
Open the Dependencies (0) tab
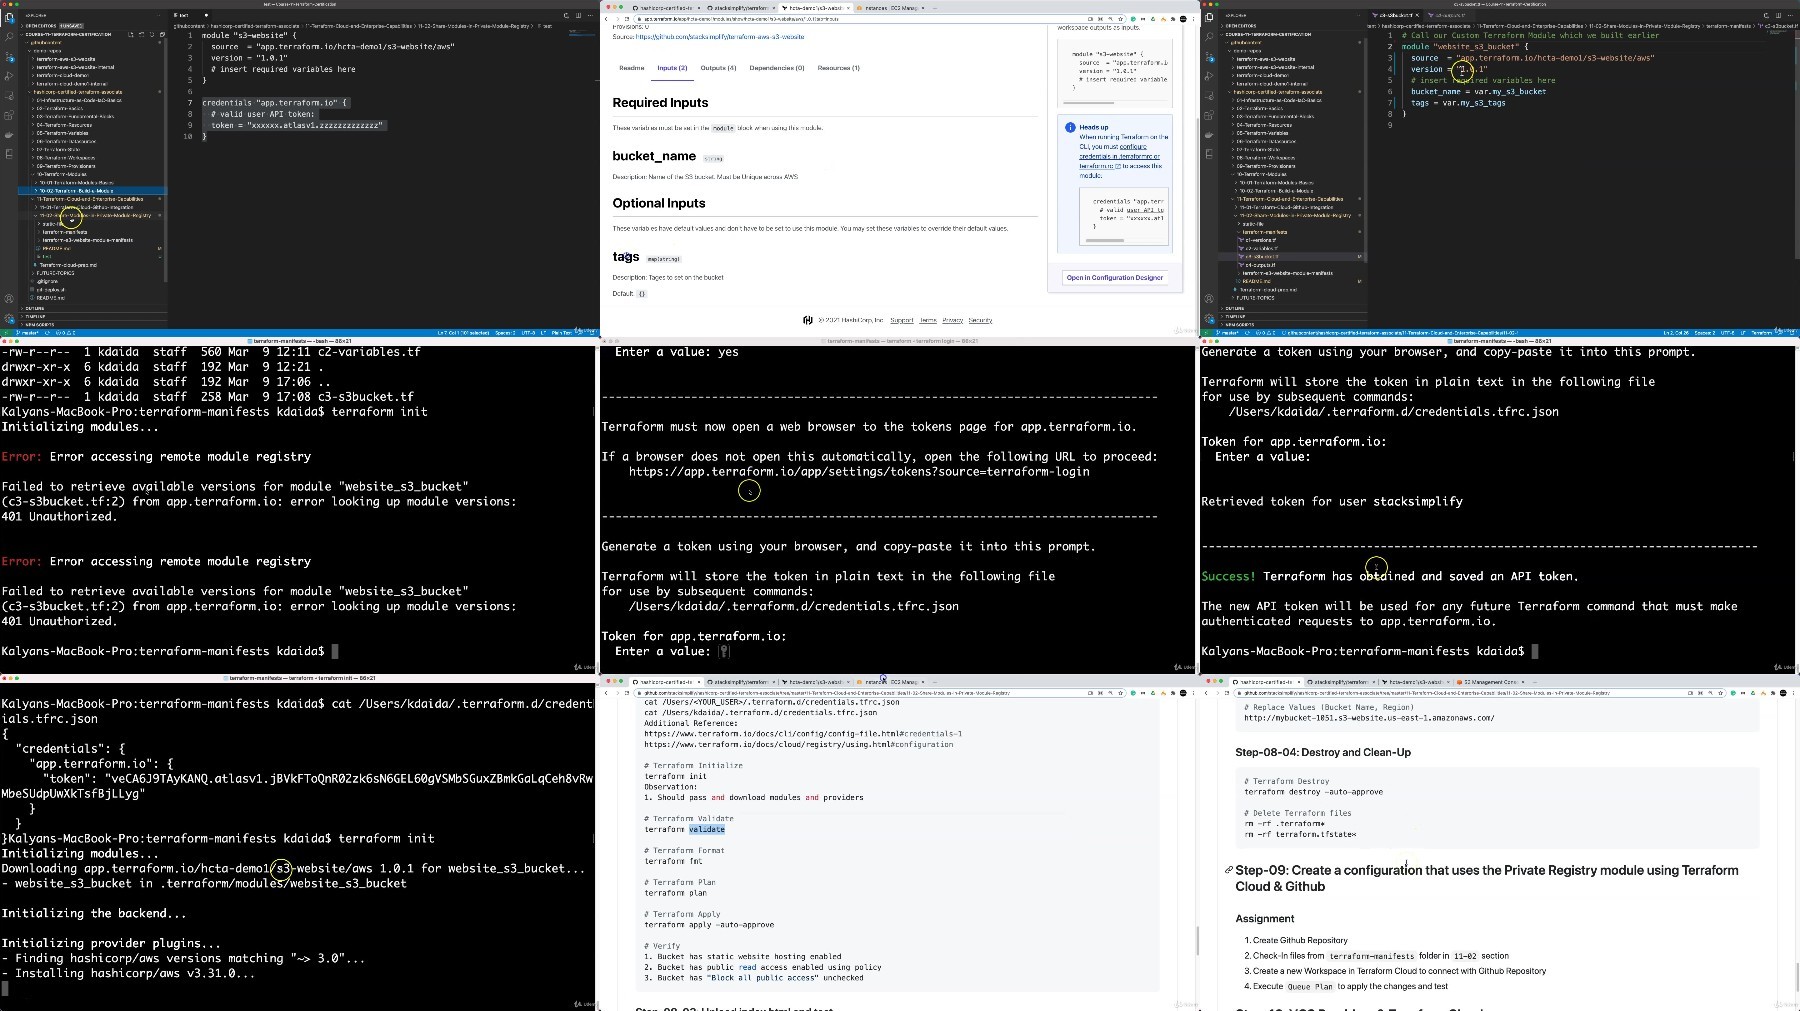point(777,68)
